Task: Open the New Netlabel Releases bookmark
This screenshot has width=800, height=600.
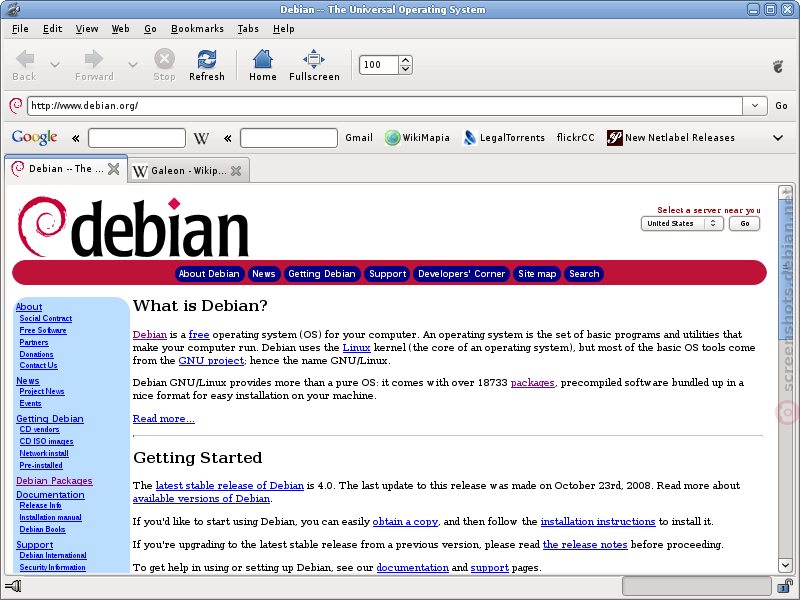Action: coord(671,138)
